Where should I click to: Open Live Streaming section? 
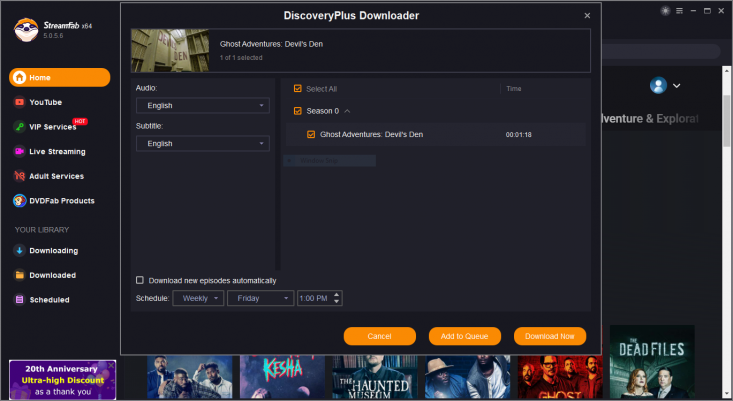pos(57,151)
